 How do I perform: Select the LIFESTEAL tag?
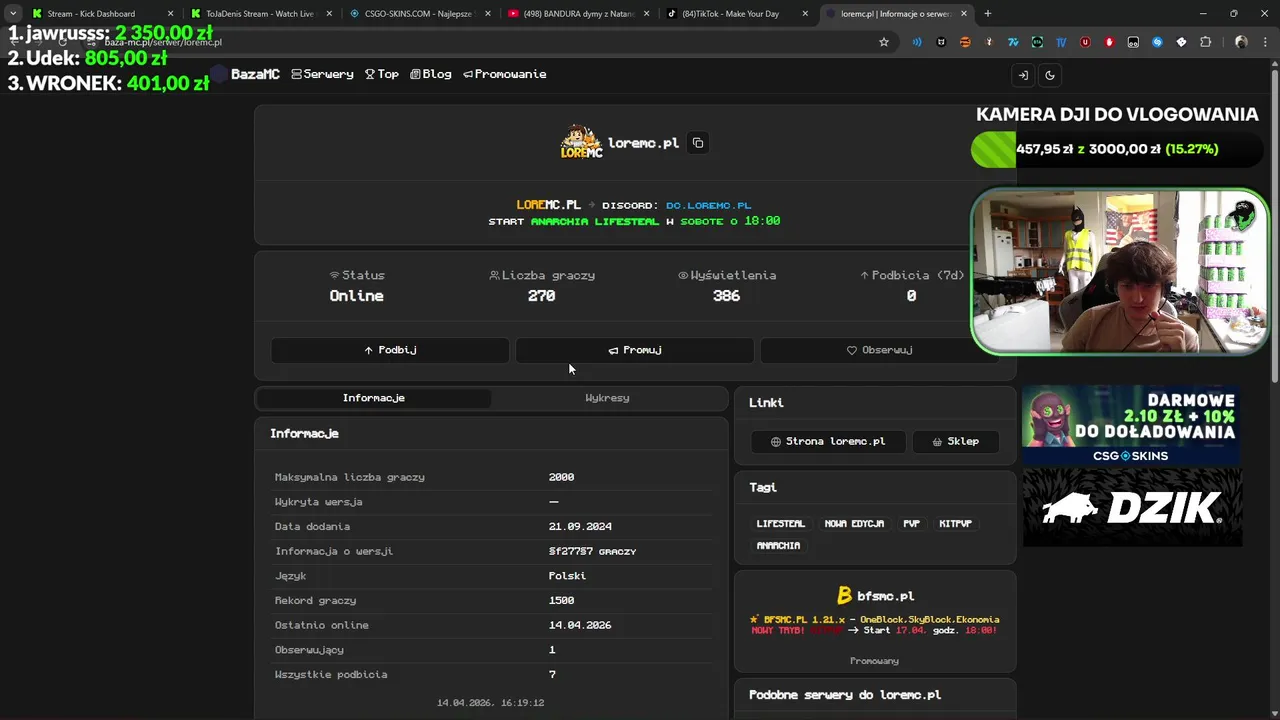[x=780, y=524]
